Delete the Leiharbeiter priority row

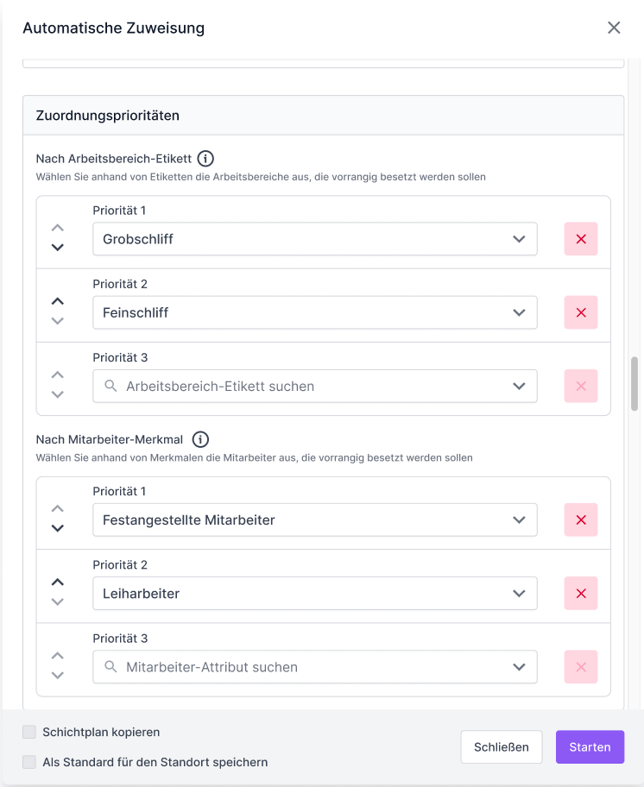(x=581, y=593)
